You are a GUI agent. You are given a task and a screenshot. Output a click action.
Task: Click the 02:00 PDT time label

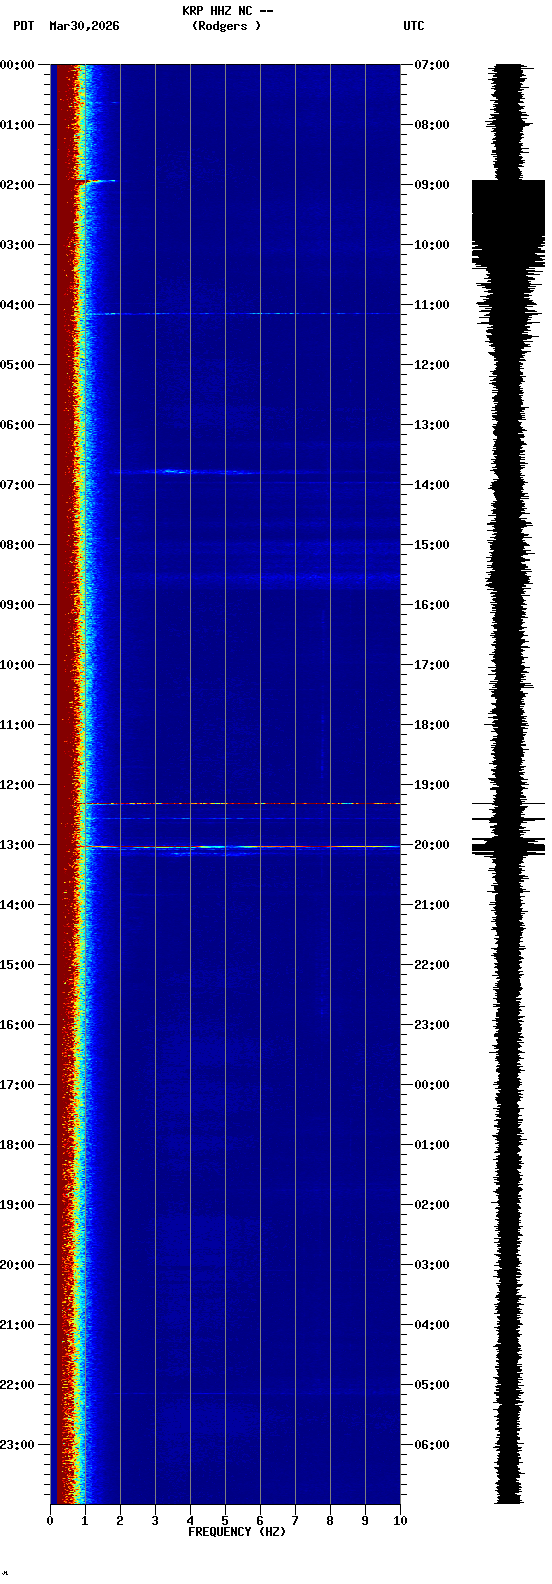(x=17, y=185)
